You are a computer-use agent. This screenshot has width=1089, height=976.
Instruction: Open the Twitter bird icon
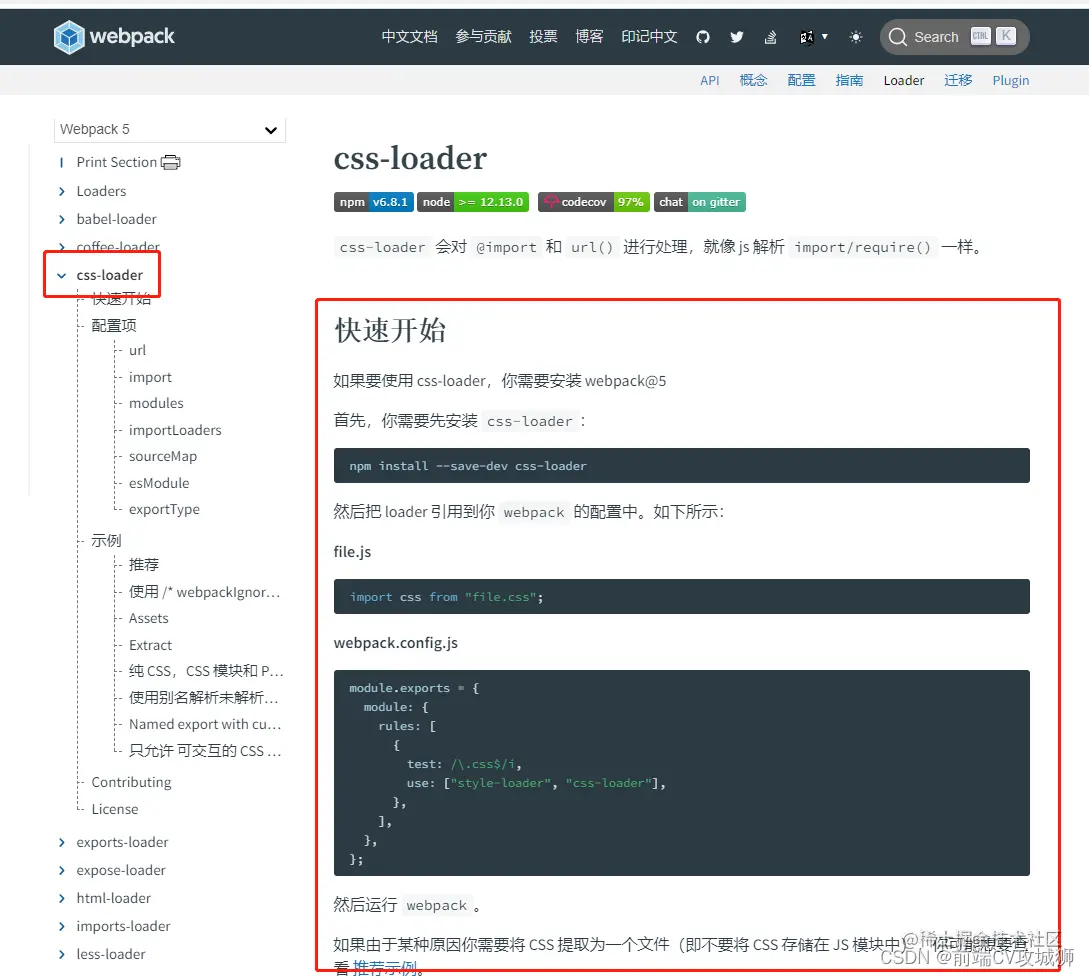tap(737, 37)
